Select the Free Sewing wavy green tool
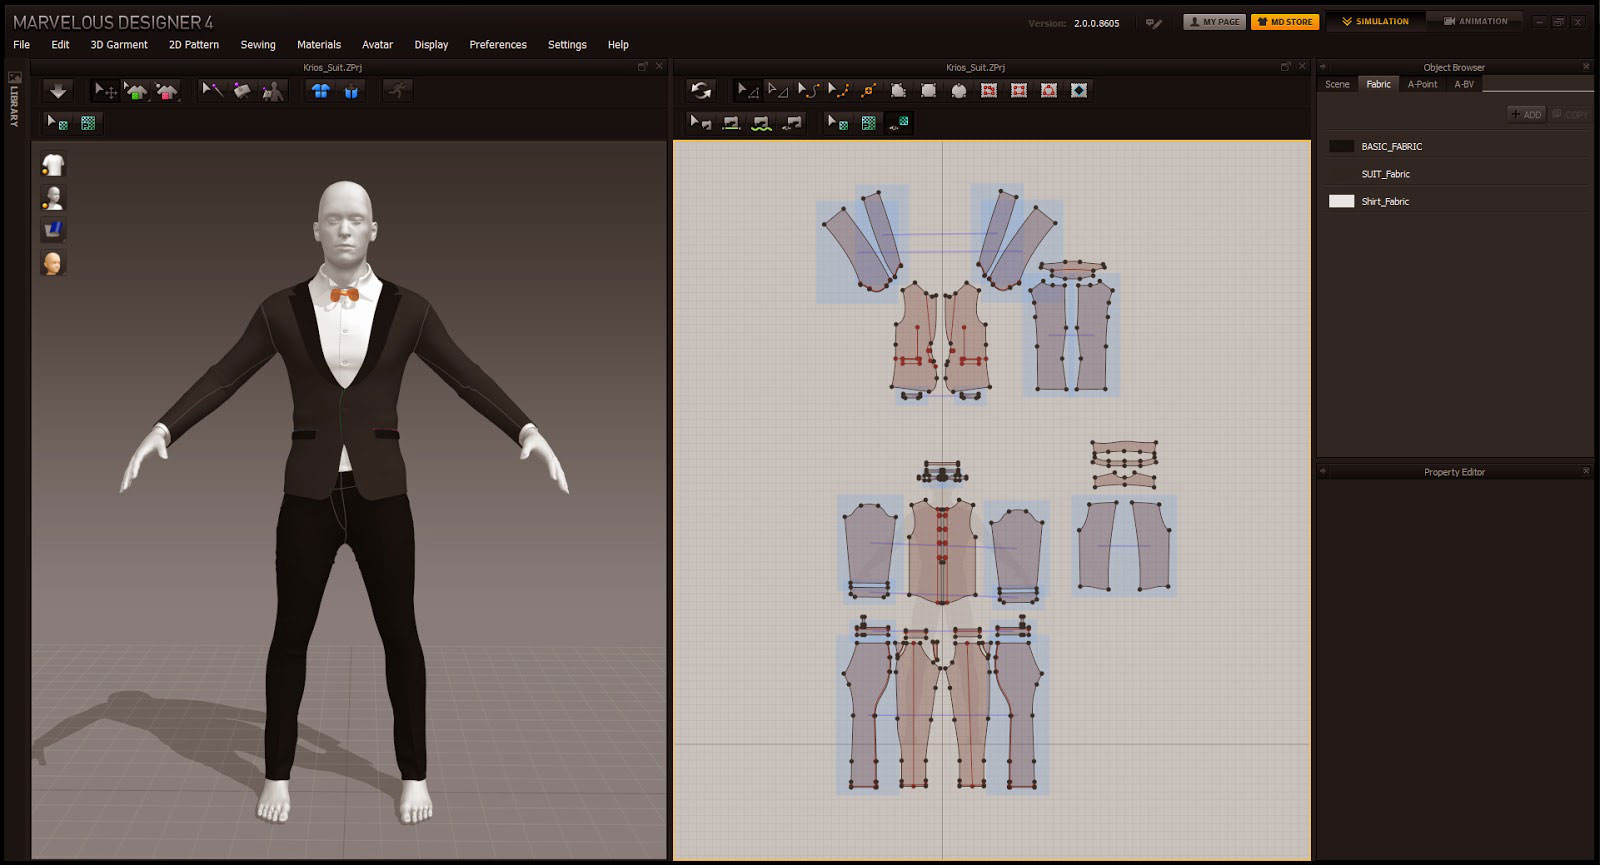This screenshot has height=865, width=1600. tap(761, 123)
